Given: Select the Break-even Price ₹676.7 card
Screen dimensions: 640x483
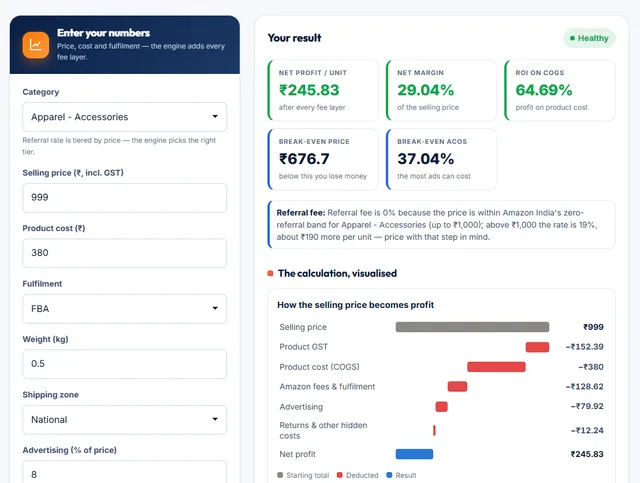Looking at the screenshot, I should pyautogui.click(x=323, y=159).
